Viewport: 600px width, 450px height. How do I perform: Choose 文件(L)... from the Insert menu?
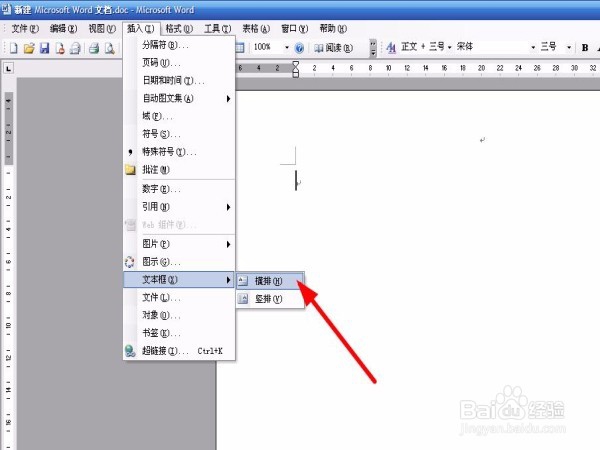click(179, 298)
